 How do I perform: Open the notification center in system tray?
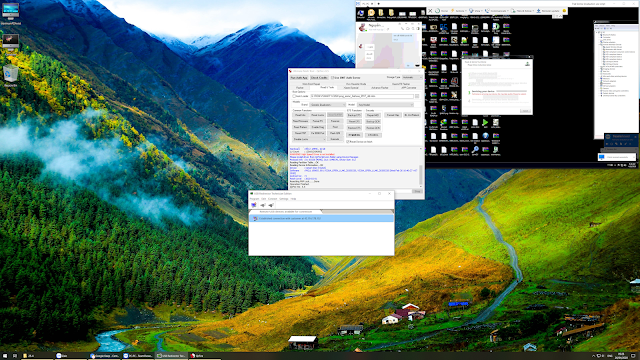click(x=633, y=356)
